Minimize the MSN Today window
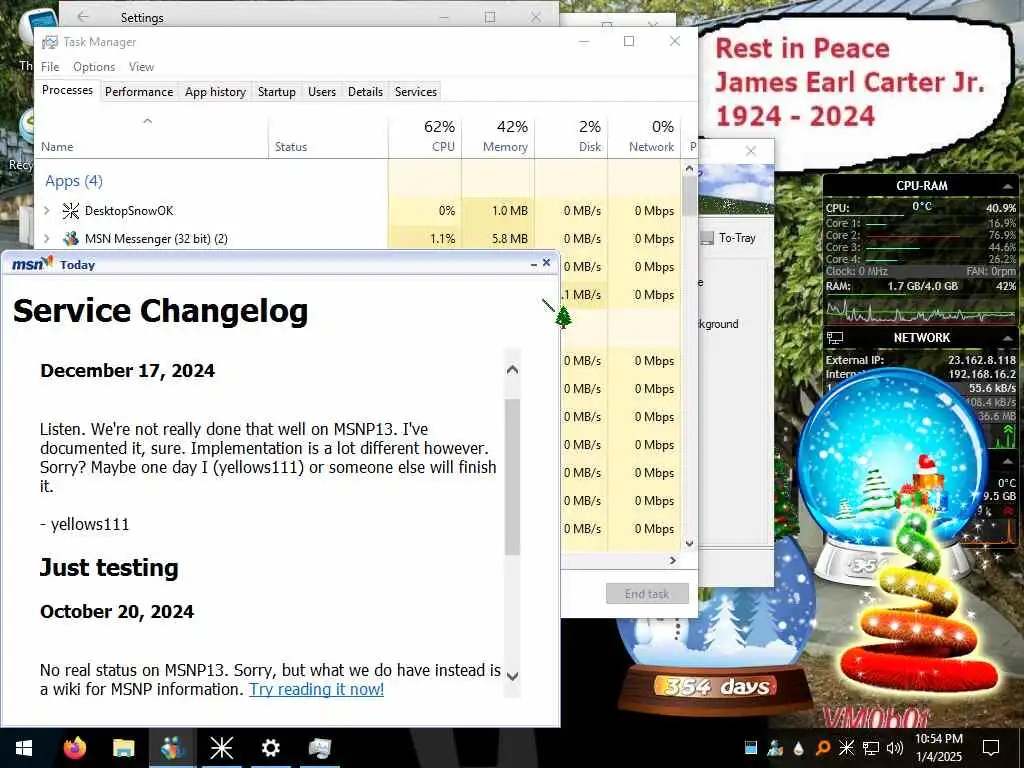The image size is (1024, 768). [534, 264]
